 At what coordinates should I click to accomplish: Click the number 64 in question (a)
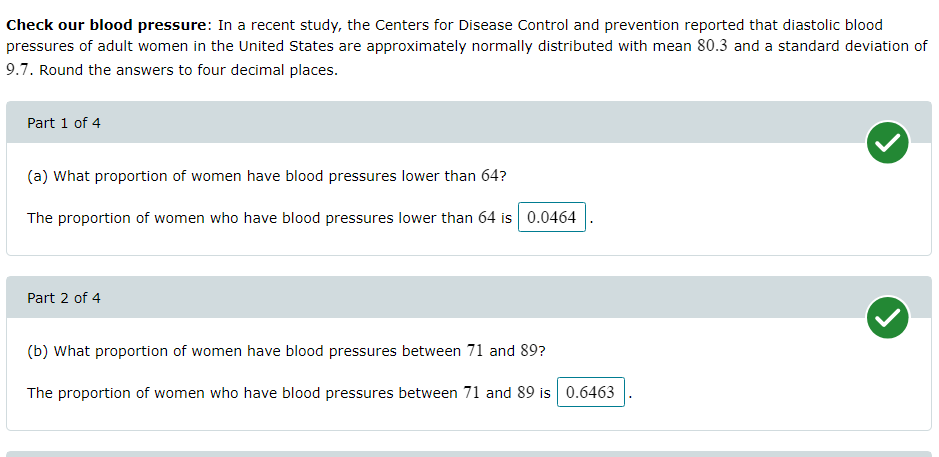point(489,176)
